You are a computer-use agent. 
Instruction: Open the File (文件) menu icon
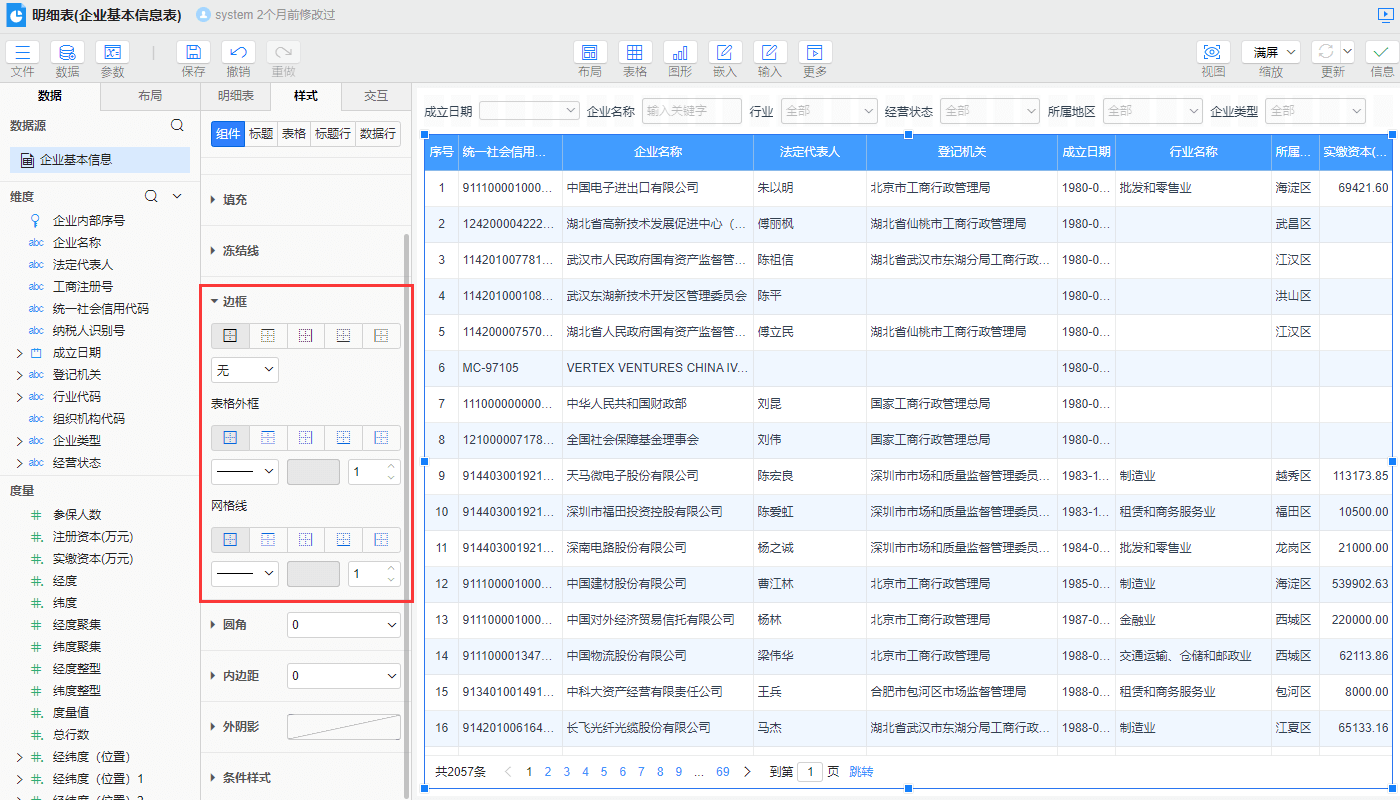pos(22,53)
